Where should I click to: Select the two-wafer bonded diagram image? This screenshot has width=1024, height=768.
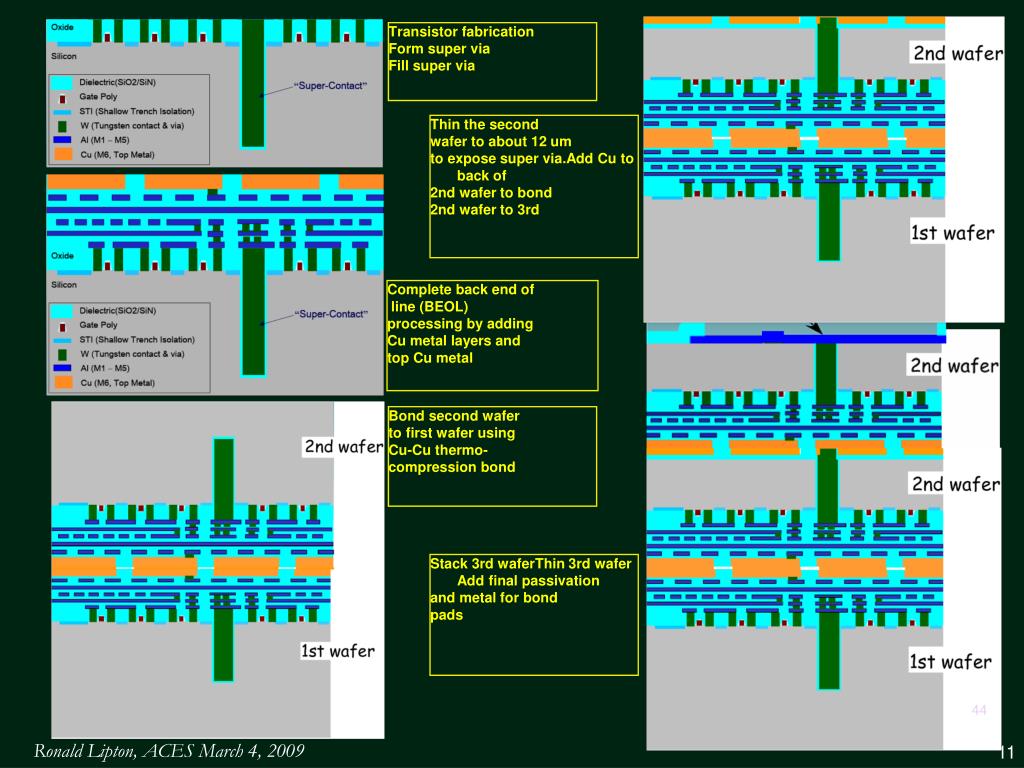click(x=217, y=569)
